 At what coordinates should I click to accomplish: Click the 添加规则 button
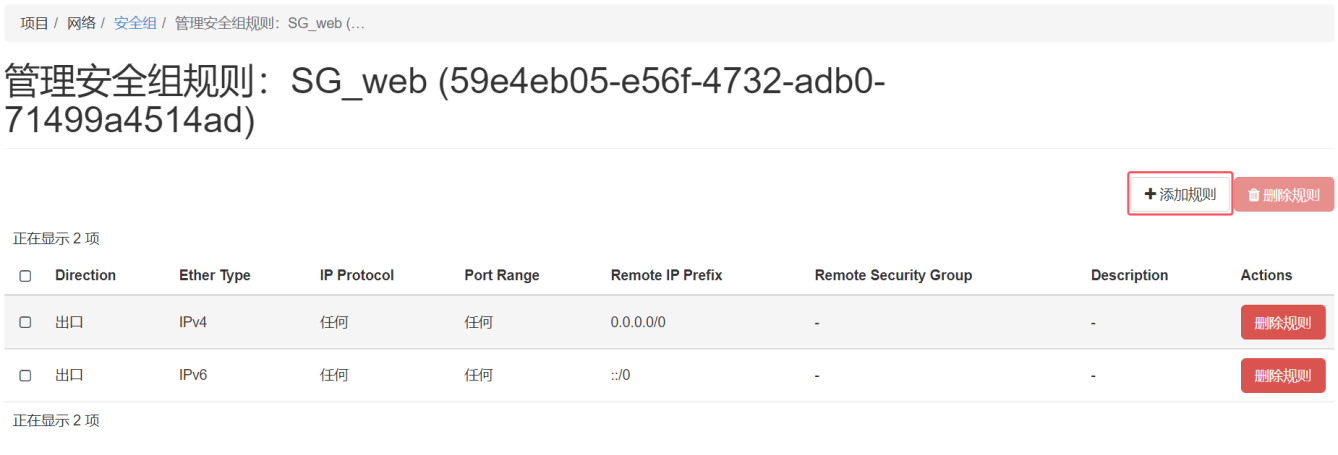1180,195
